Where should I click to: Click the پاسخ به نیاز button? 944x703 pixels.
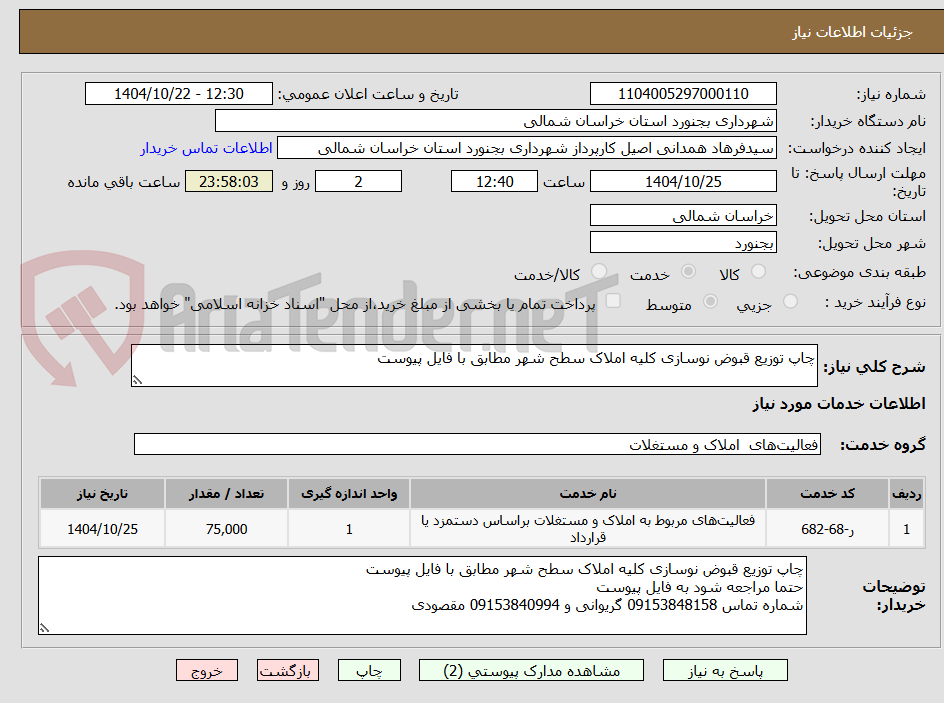[725, 670]
